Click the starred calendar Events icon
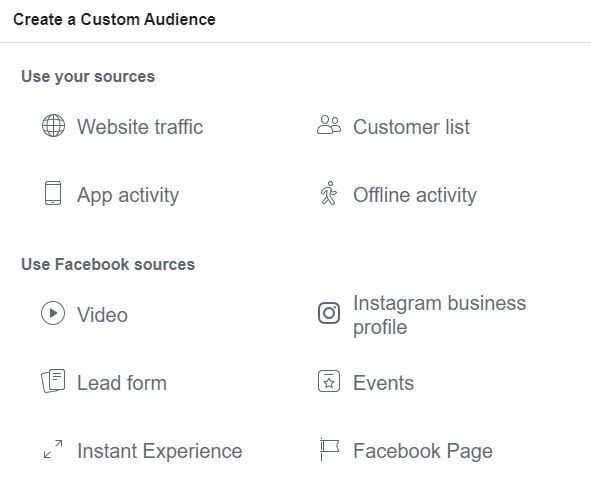The height and width of the screenshot is (482, 591). click(x=329, y=381)
